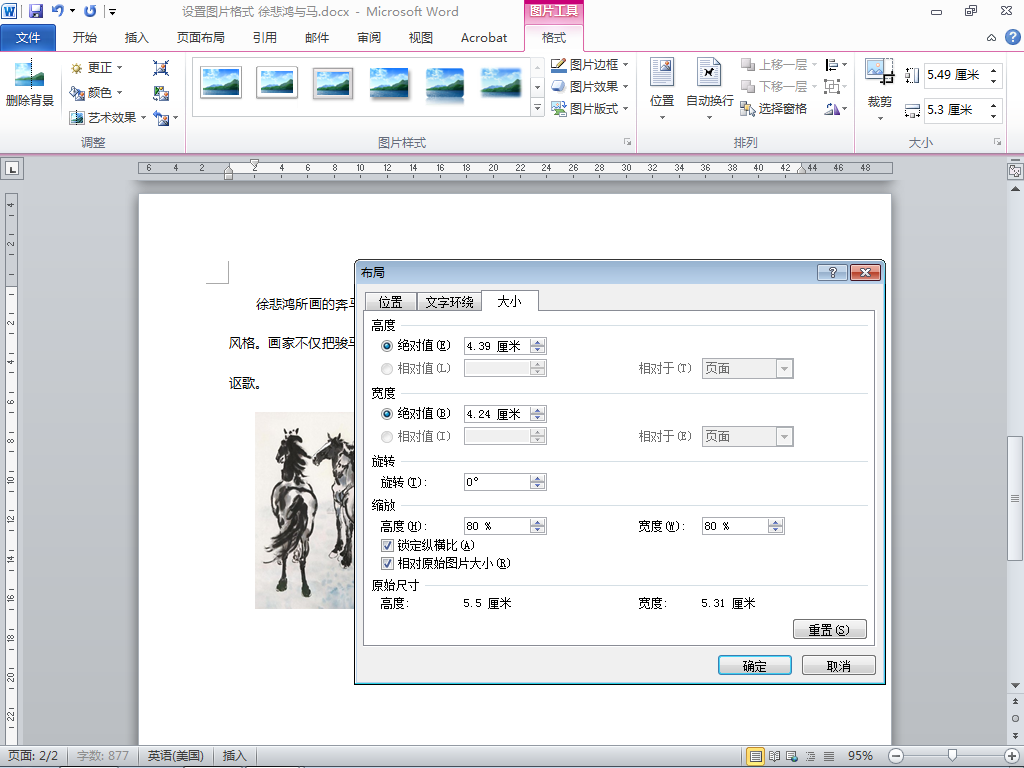Open Word help question mark icon
Image resolution: width=1024 pixels, height=768 pixels.
tap(1012, 37)
